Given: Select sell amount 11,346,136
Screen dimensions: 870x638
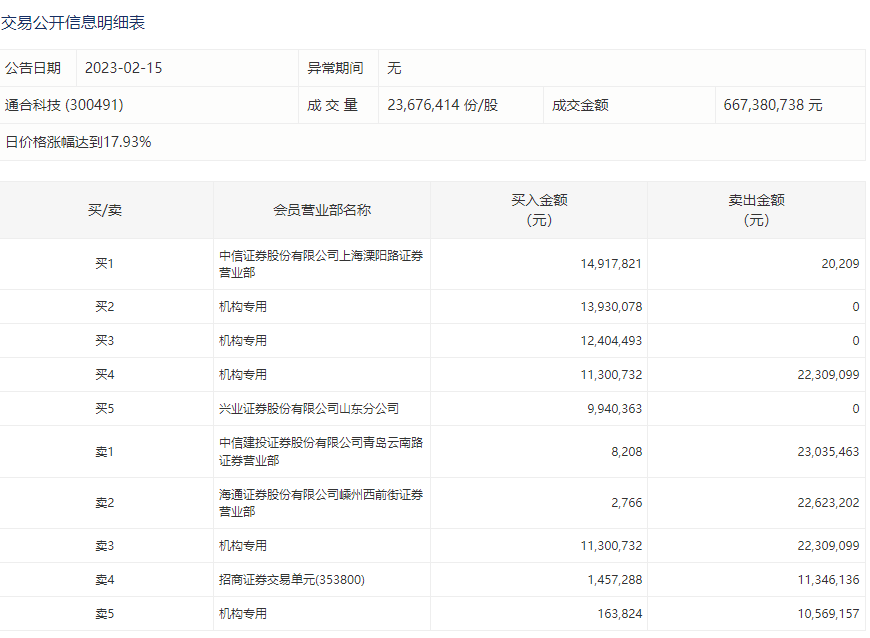Looking at the screenshot, I should click(828, 580).
